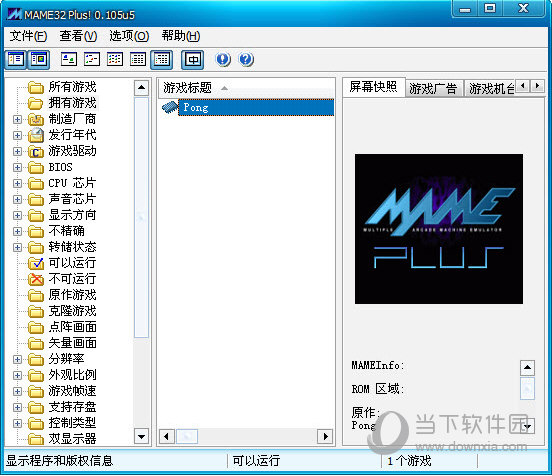This screenshot has height=476, width=552.
Task: Switch to the 屏幕快照 tab
Action: (x=374, y=87)
